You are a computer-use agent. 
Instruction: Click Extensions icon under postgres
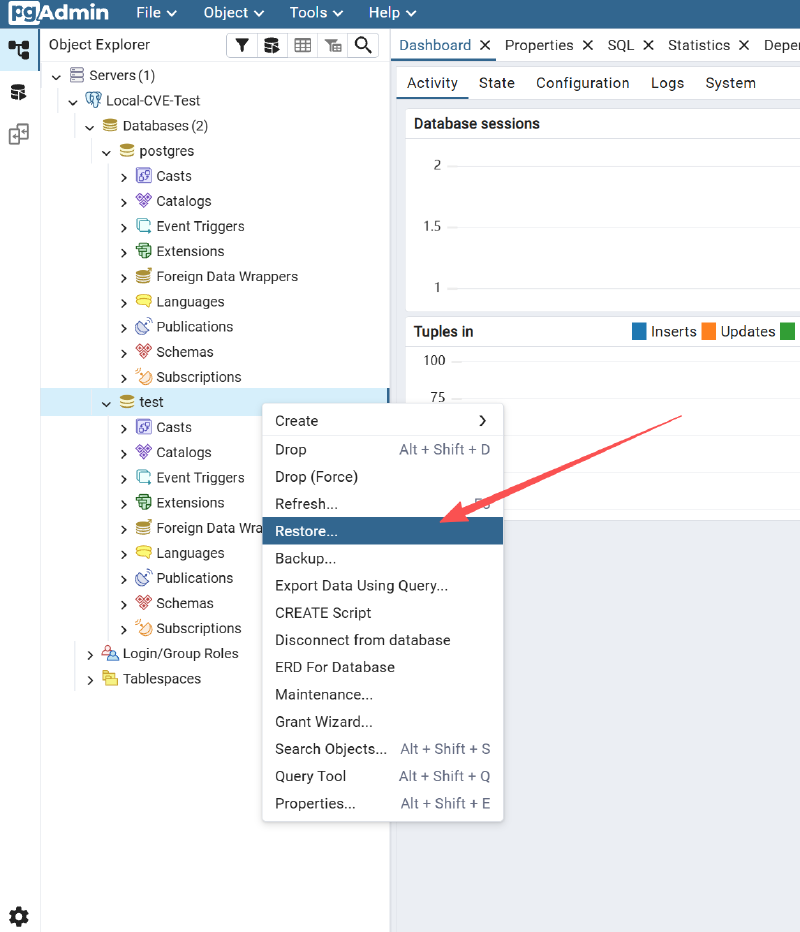[x=144, y=251]
